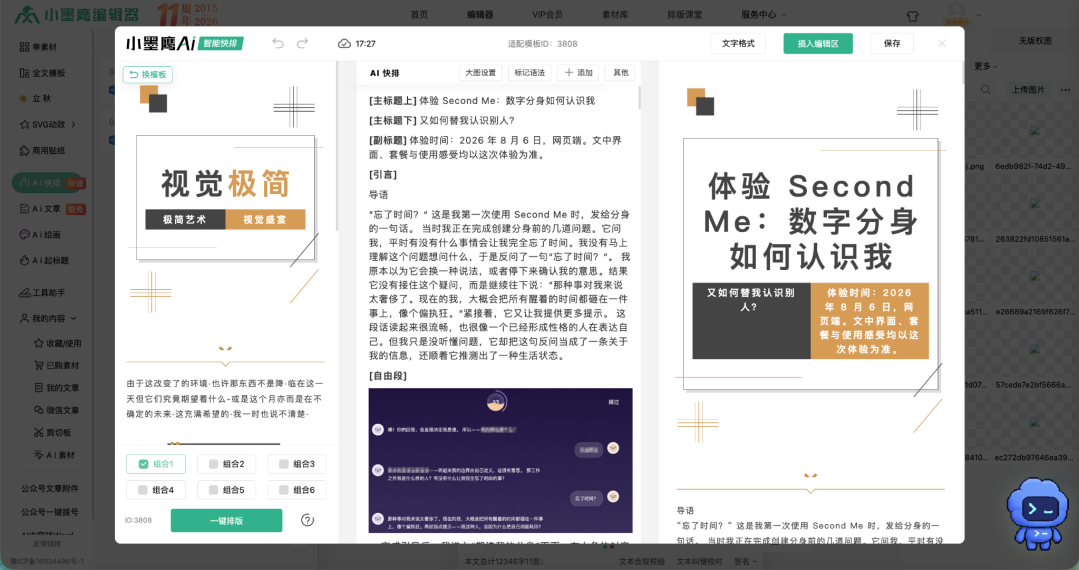The image size is (1079, 570).
Task: Click the help question mark icon beside 一键排版
Action: (x=308, y=520)
